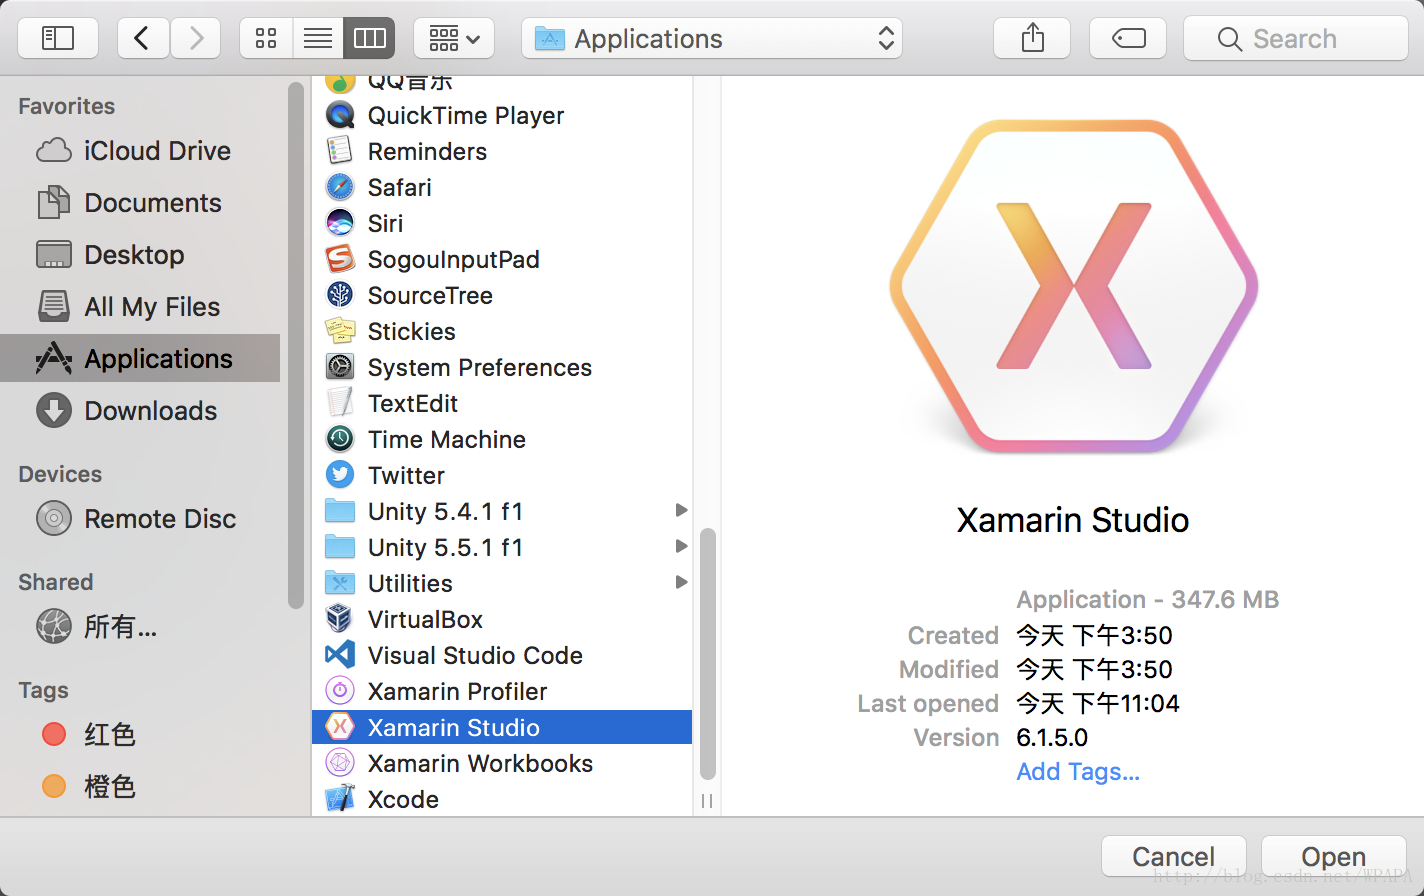Click the file list scrollbar thumb

[x=708, y=653]
